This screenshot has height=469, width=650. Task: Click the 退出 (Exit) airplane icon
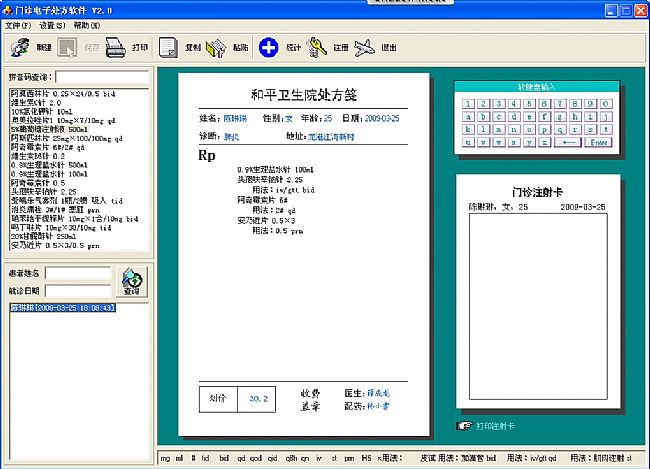(x=365, y=46)
